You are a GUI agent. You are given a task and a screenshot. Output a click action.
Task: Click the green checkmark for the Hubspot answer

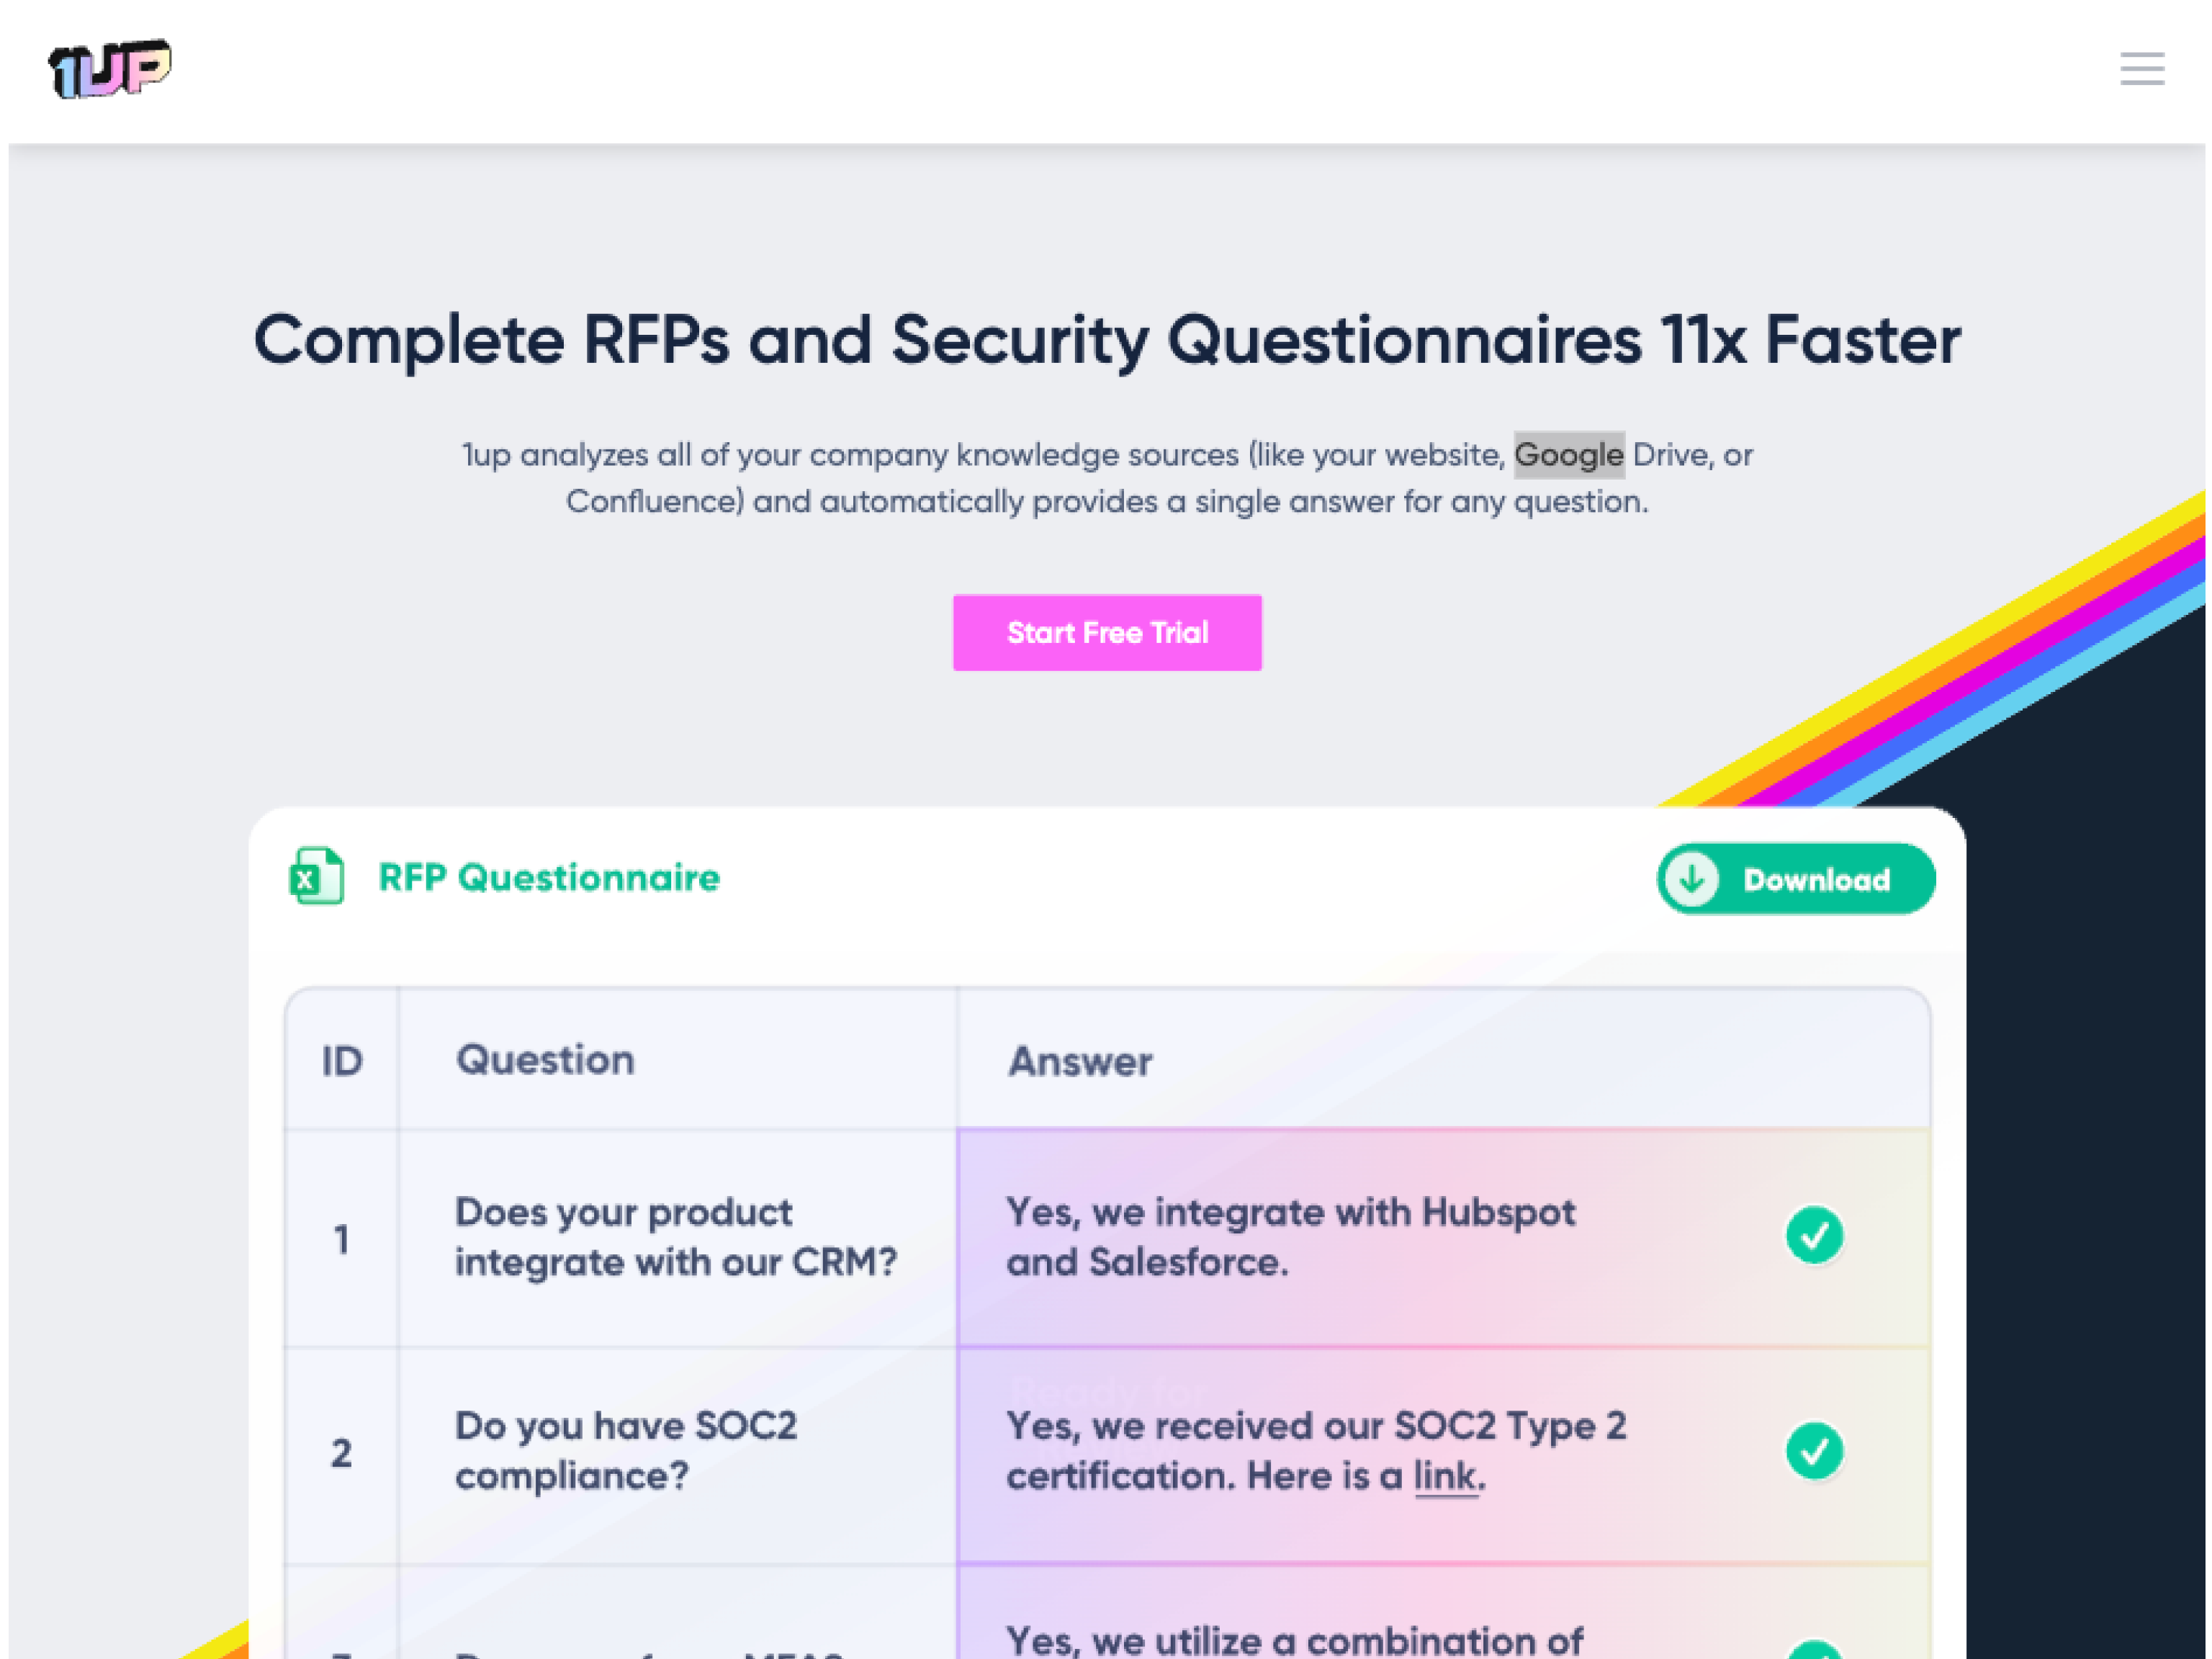pyautogui.click(x=1813, y=1235)
